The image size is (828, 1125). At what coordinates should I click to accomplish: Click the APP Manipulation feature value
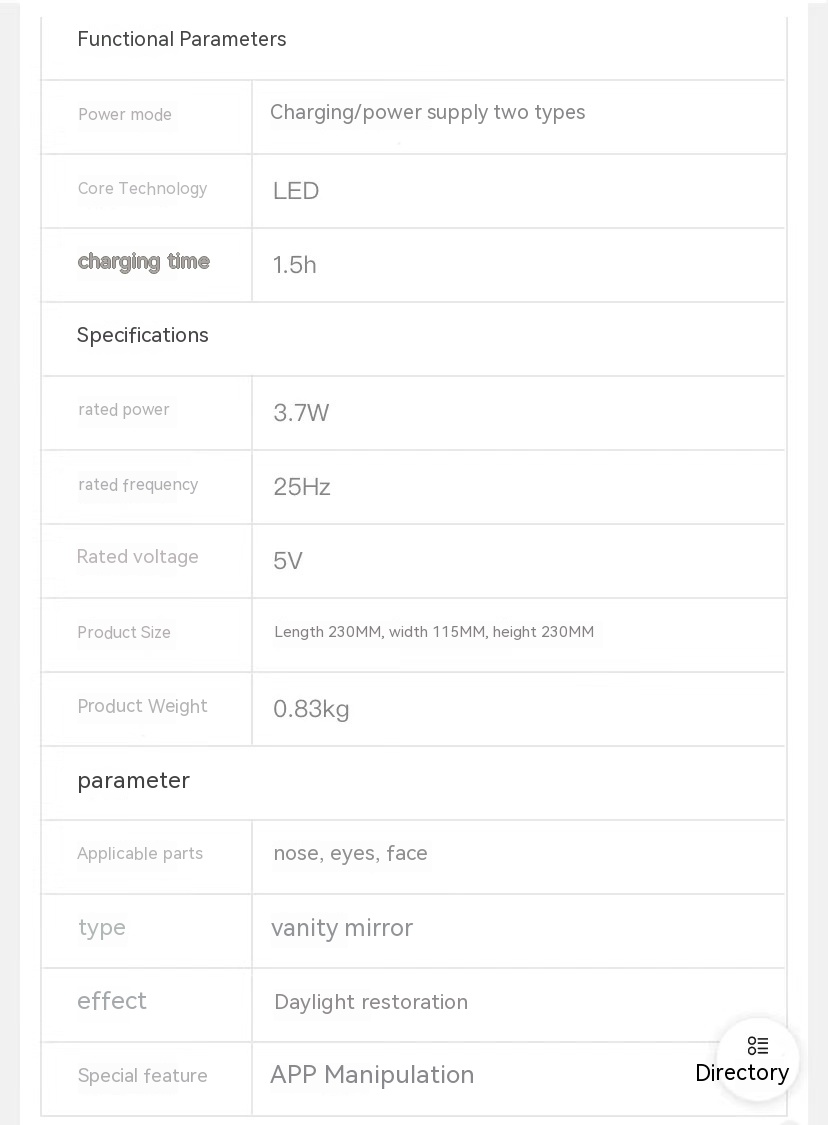pos(372,1075)
